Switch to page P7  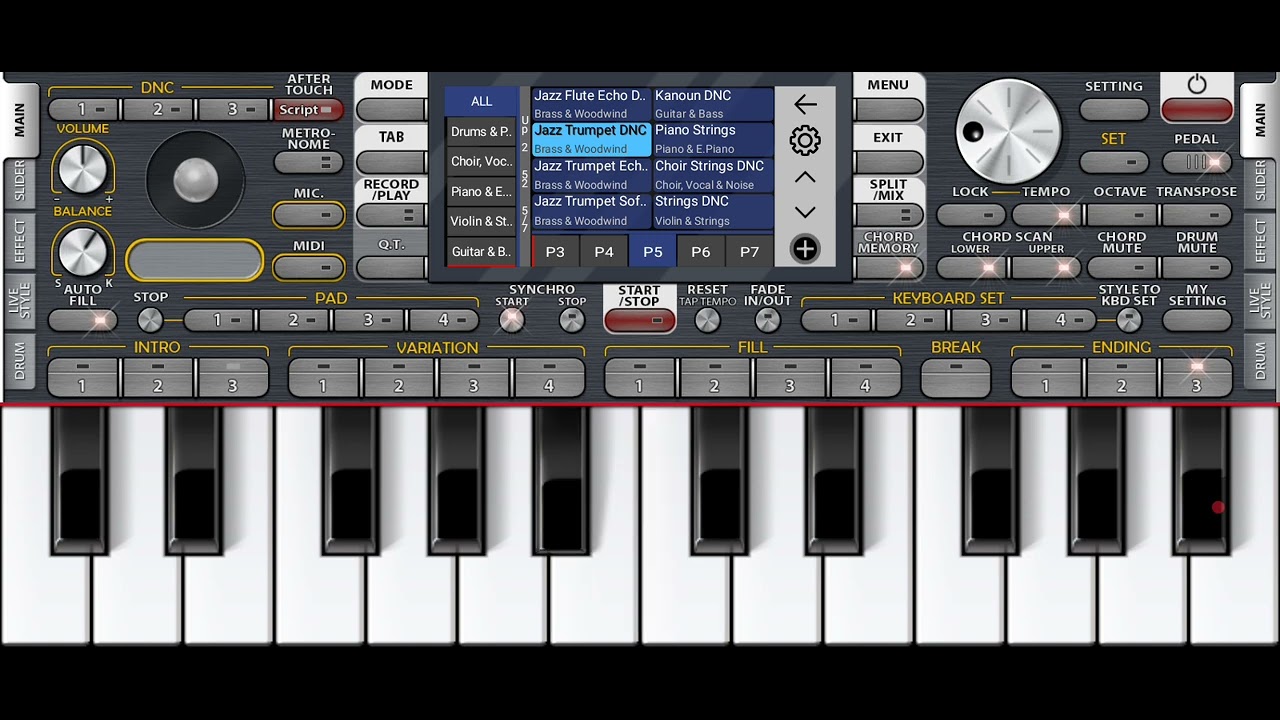(x=750, y=252)
